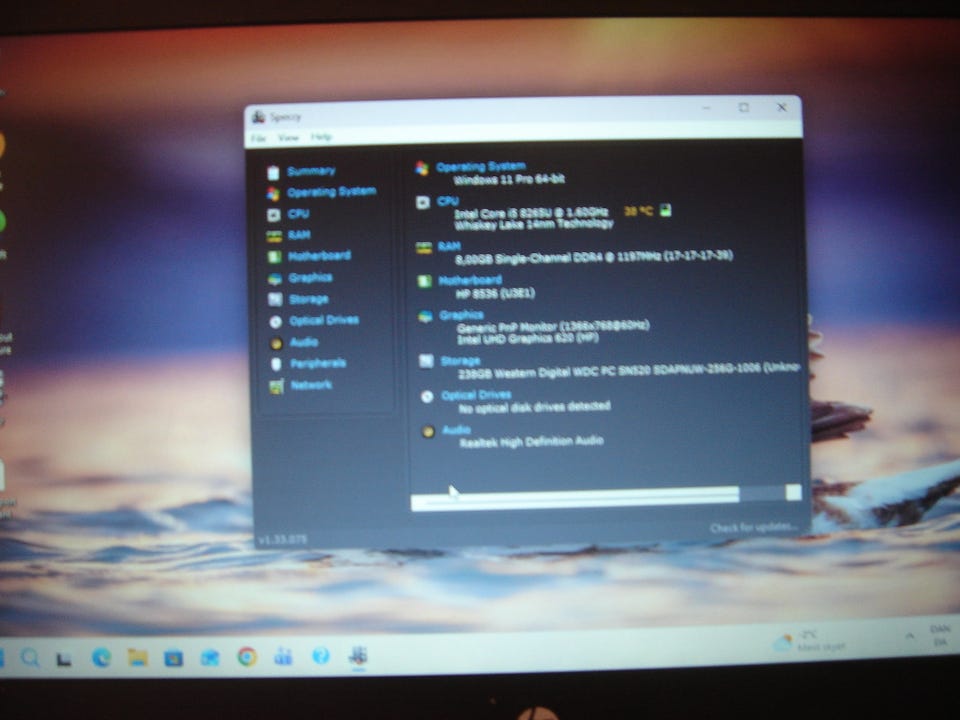Open the weather widget on the taskbar
The width and height of the screenshot is (960, 720).
click(809, 641)
